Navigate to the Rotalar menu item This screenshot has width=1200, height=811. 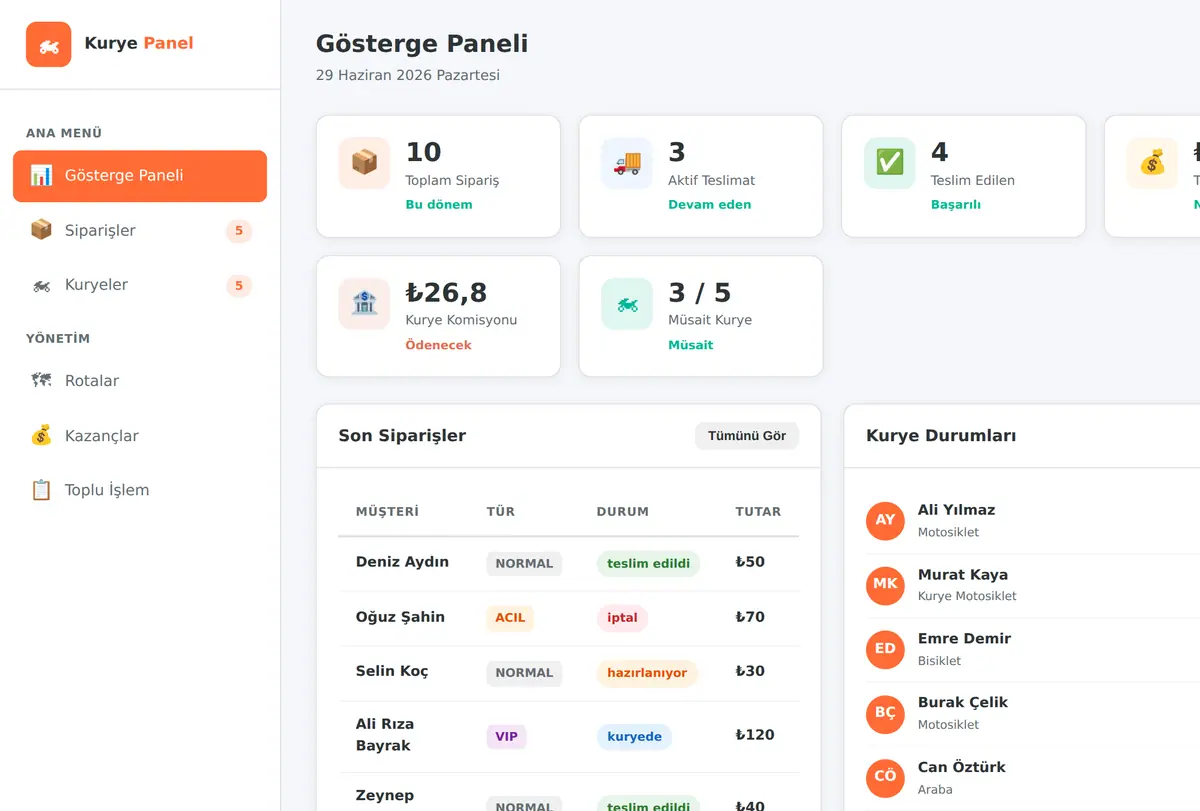140,381
